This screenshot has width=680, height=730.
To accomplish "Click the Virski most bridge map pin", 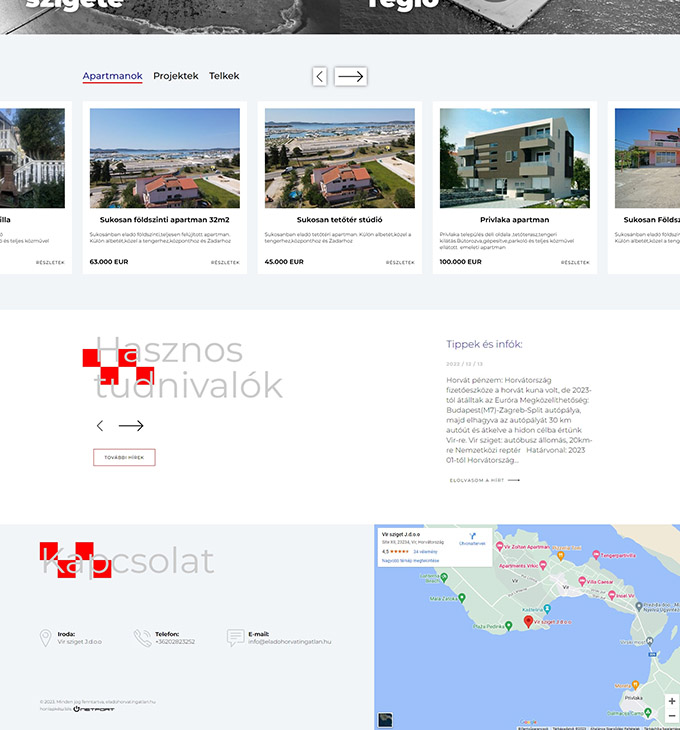I will click(x=650, y=641).
